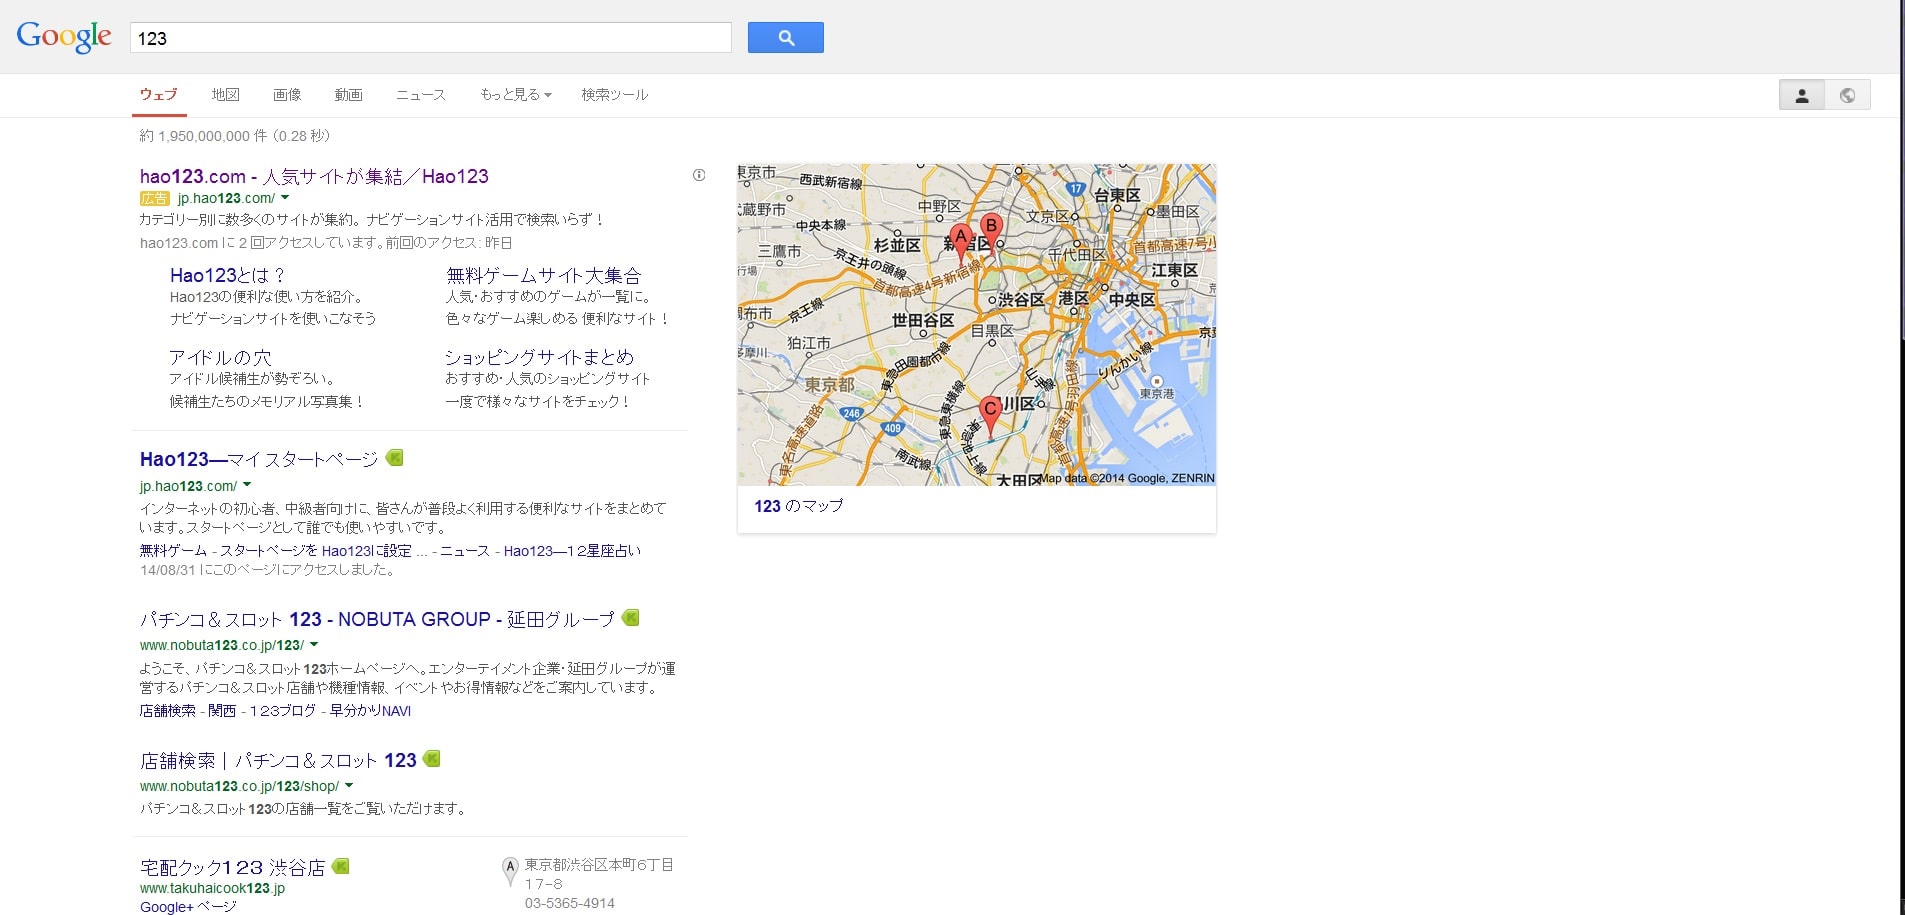Click the 123ブログ sublink
Image resolution: width=1905 pixels, height=915 pixels.
click(x=282, y=711)
